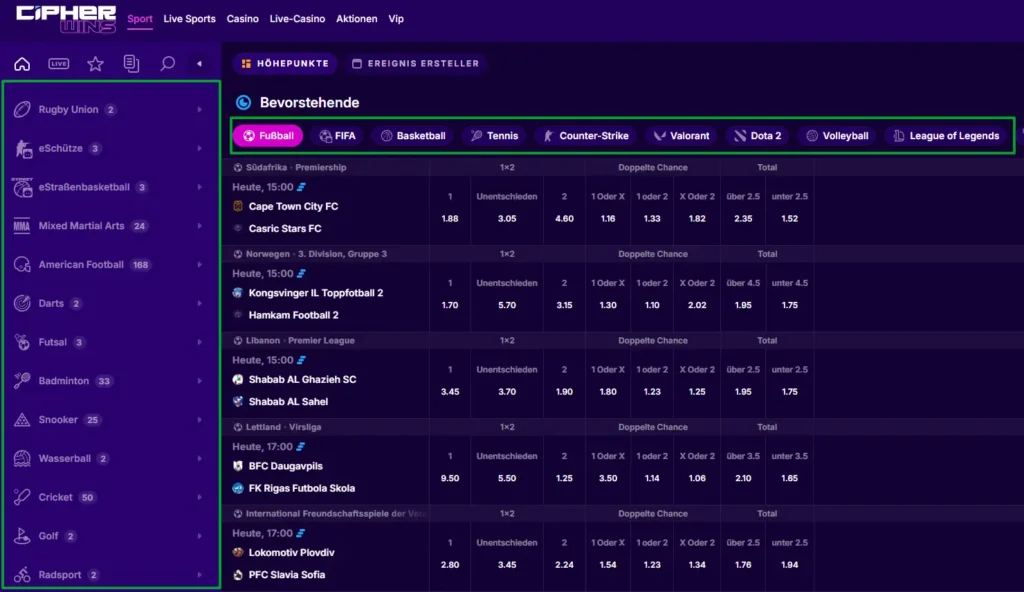1024x592 pixels.
Task: Select the Valorant filter
Action: click(x=681, y=136)
